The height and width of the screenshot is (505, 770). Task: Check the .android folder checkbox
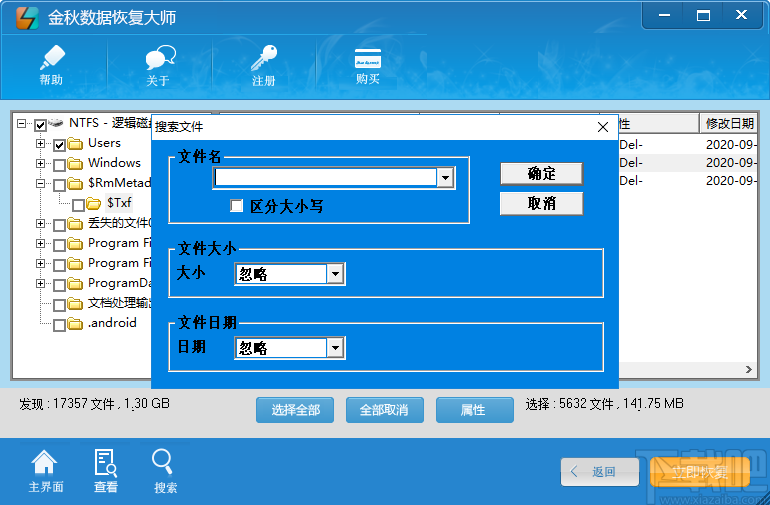[59, 325]
